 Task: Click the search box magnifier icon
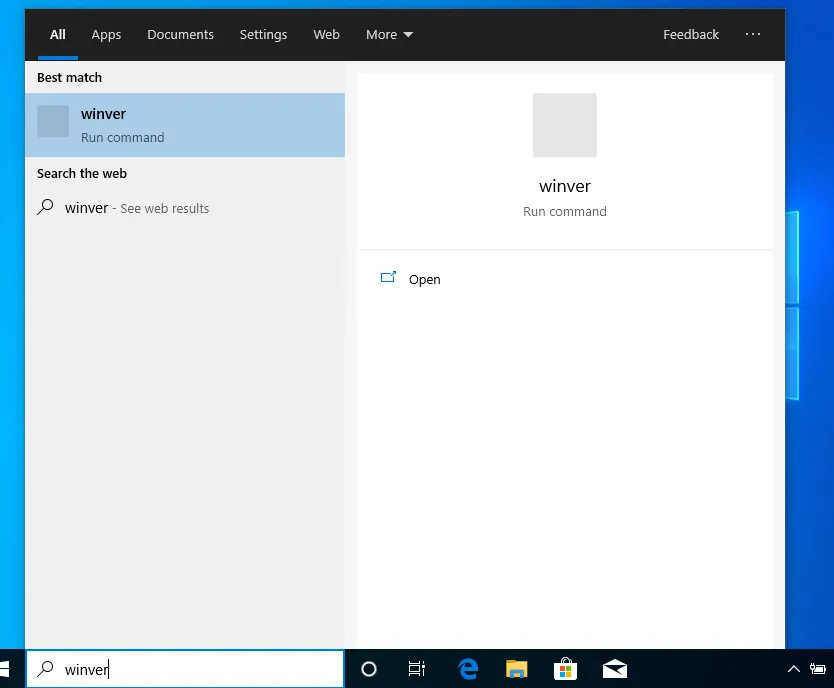pyautogui.click(x=46, y=668)
